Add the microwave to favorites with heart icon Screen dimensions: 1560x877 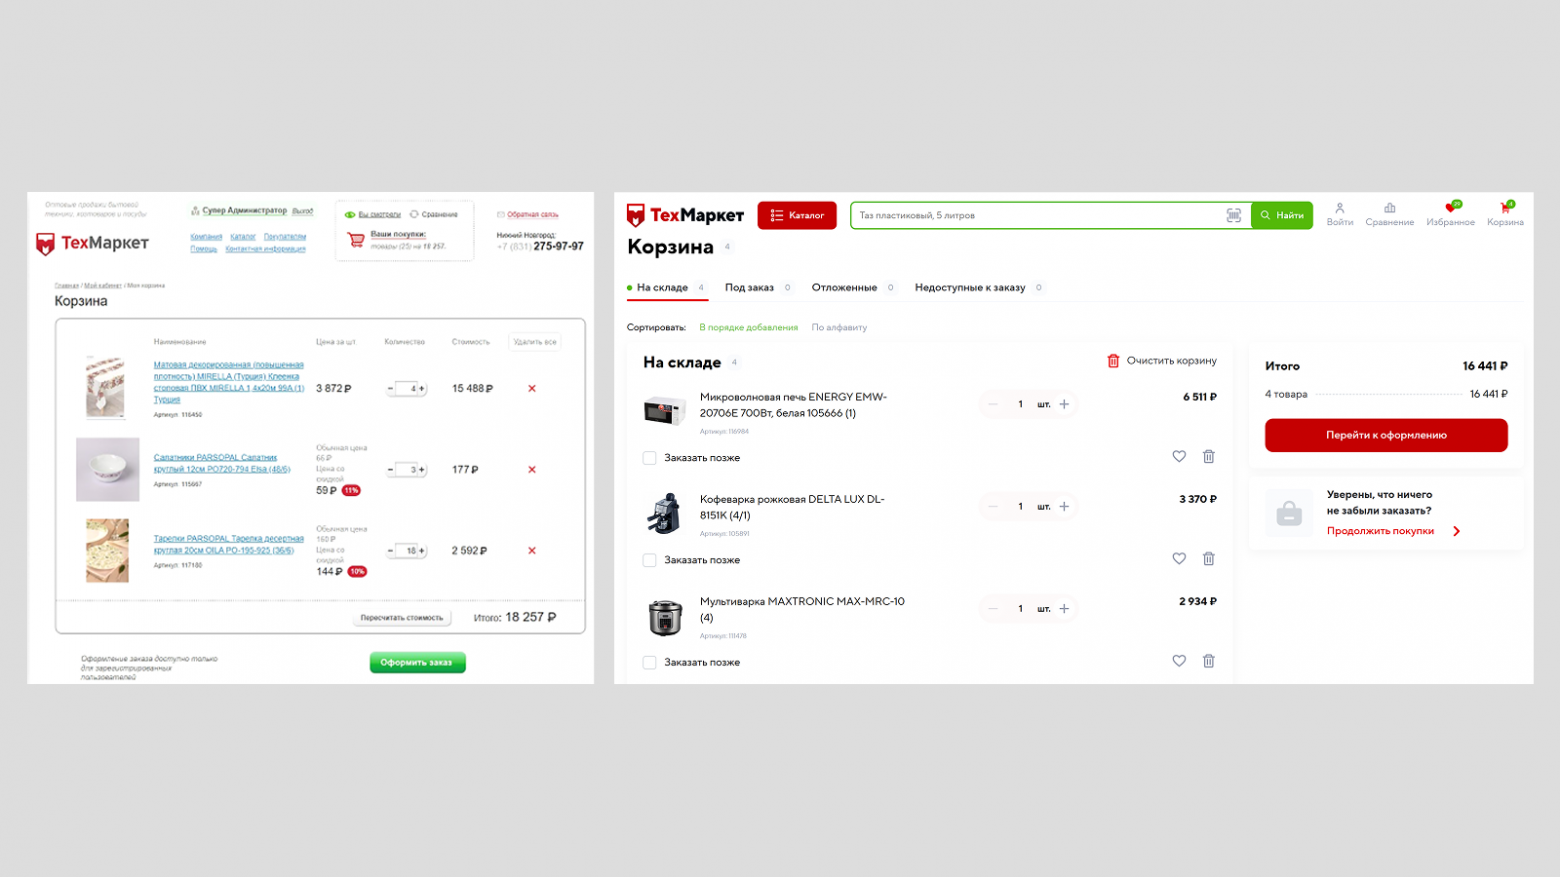tap(1179, 456)
